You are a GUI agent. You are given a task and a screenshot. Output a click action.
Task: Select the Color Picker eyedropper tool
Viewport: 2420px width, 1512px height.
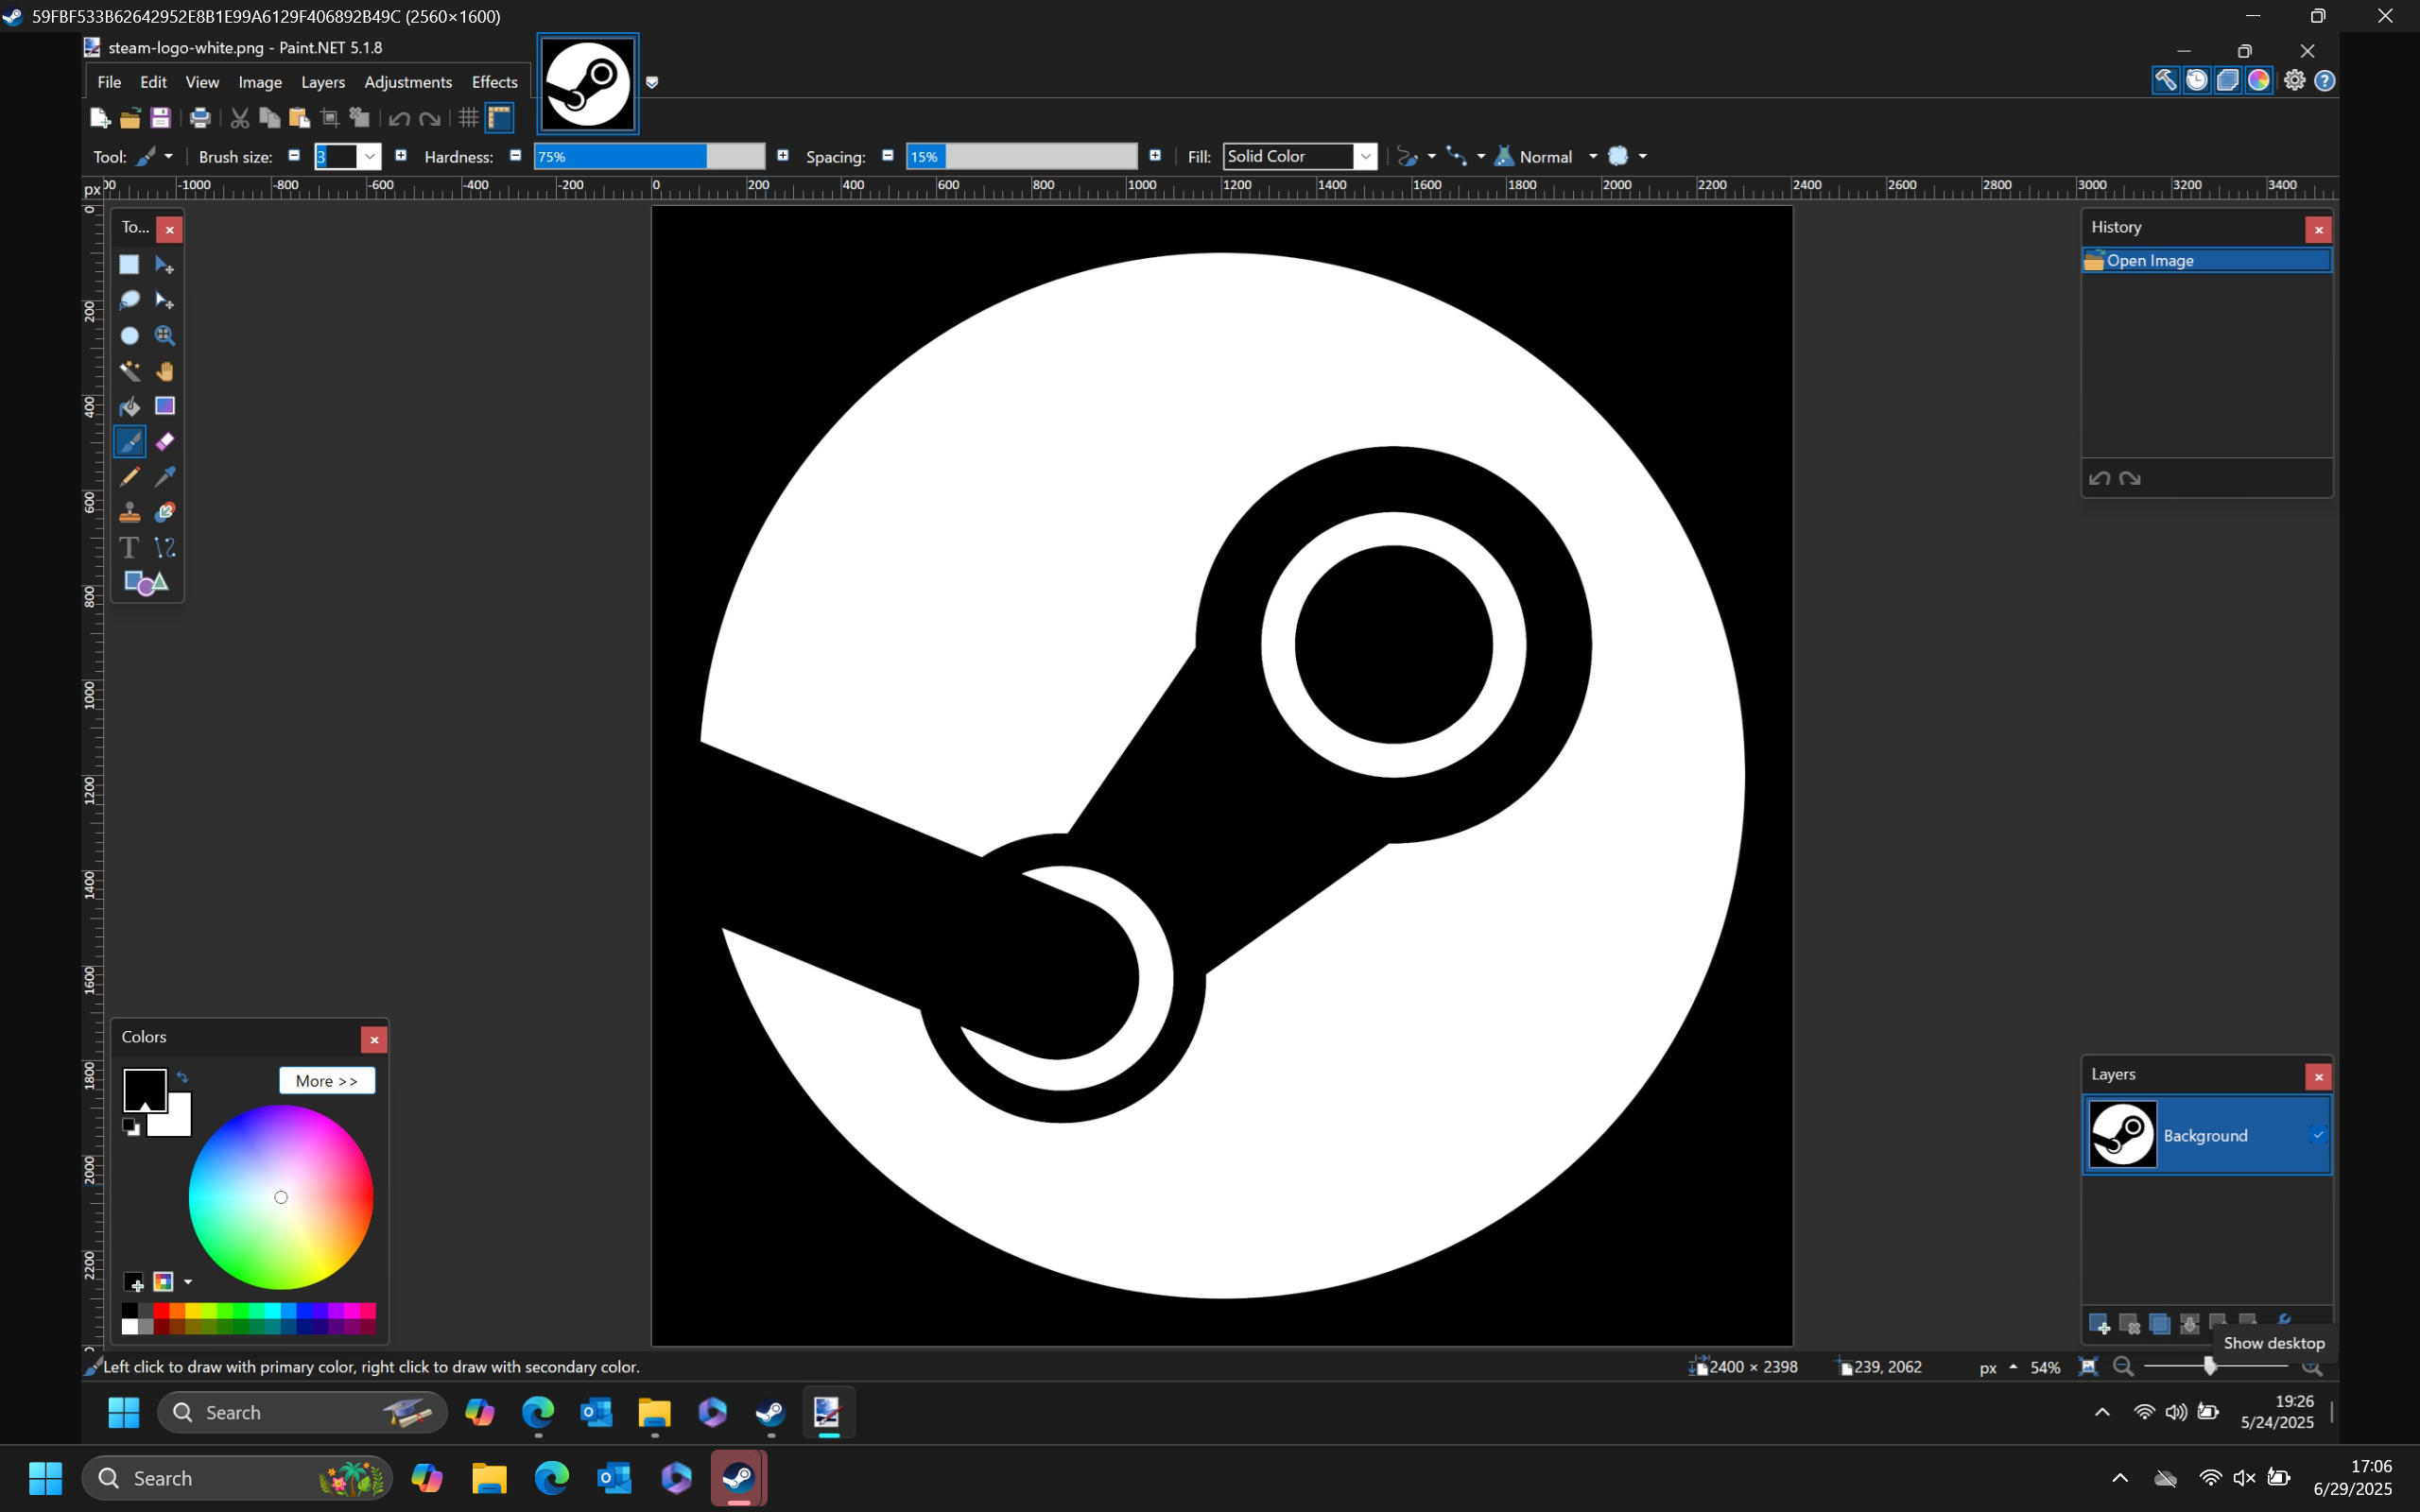click(x=165, y=477)
